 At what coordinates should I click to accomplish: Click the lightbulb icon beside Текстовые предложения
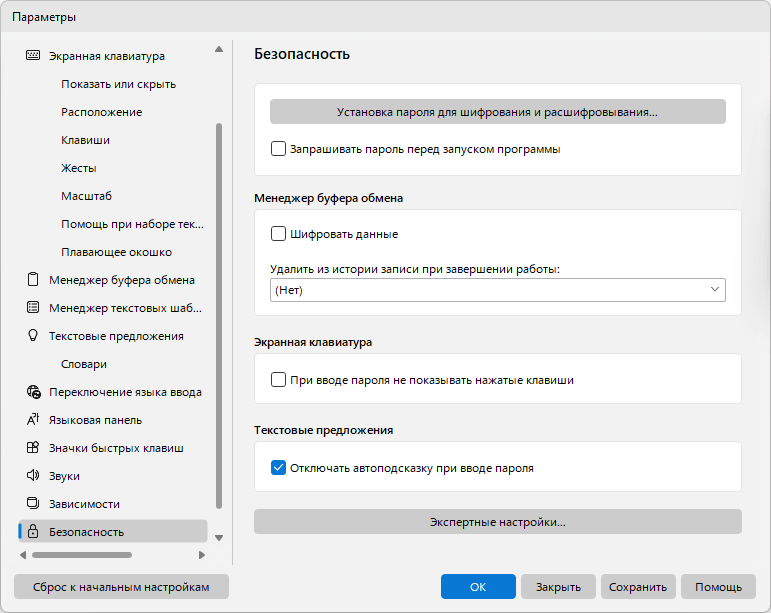tap(33, 335)
